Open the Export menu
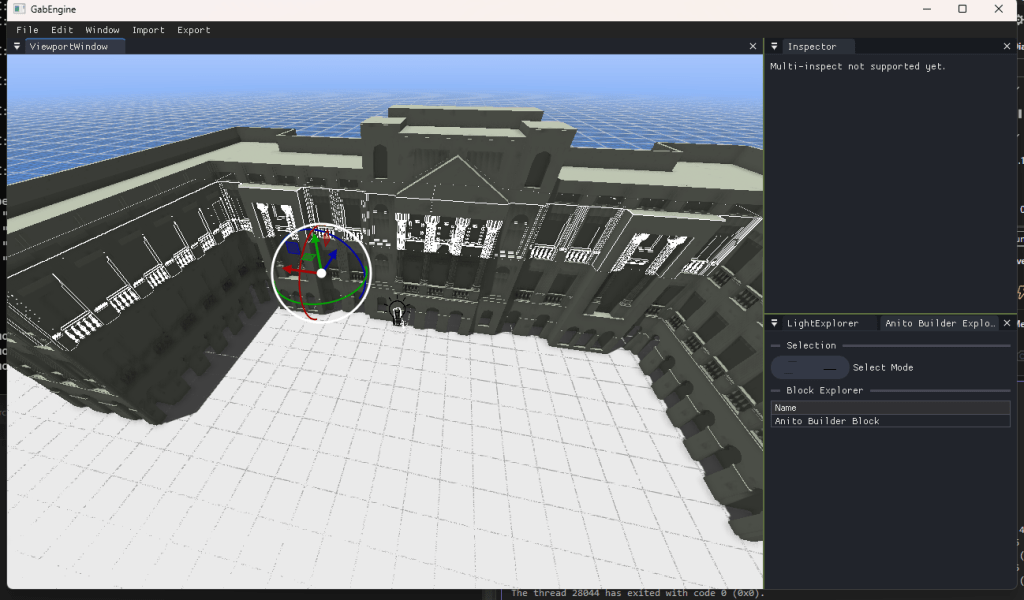Image resolution: width=1024 pixels, height=600 pixels. [x=194, y=30]
